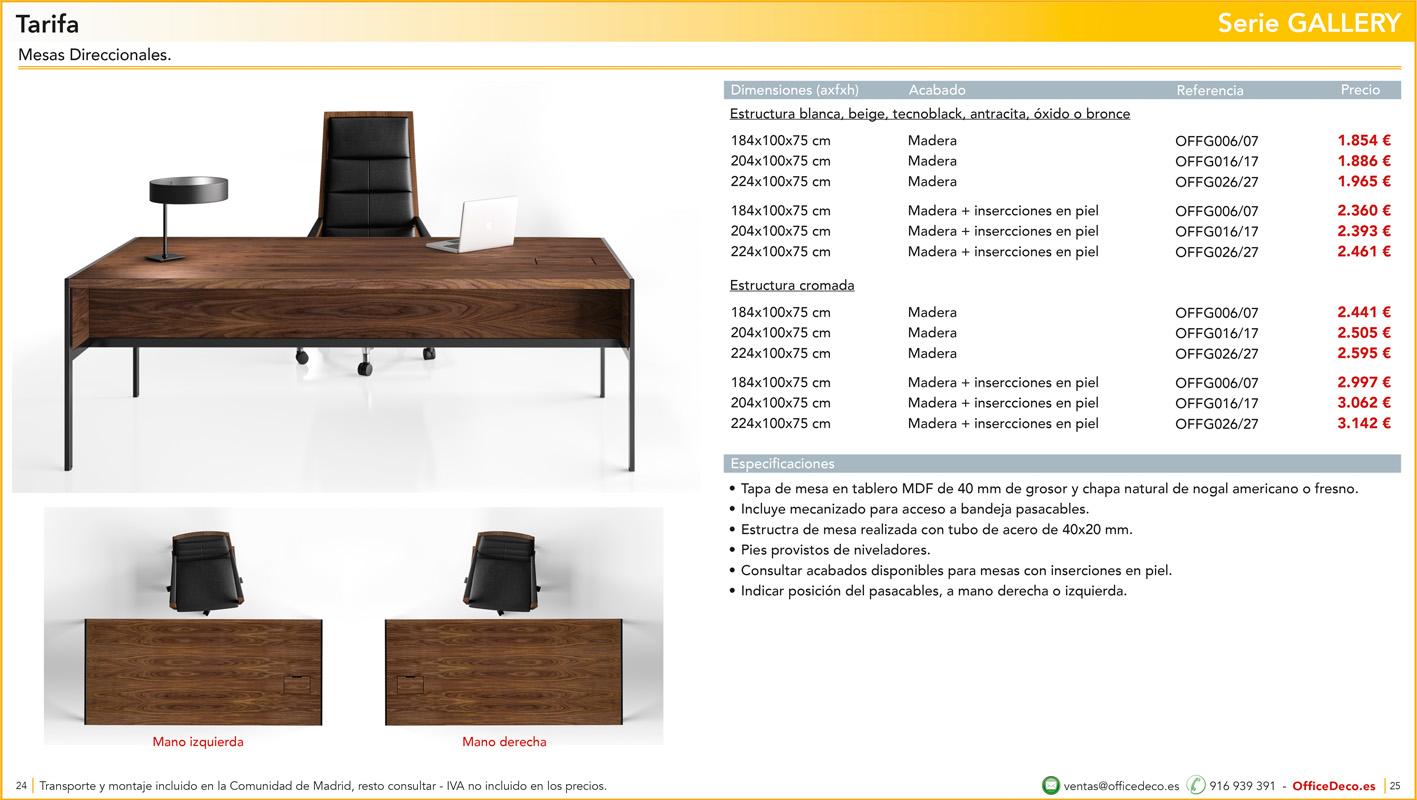Click the Referencia column header
Screen dimensions: 1417x800
click(1210, 90)
